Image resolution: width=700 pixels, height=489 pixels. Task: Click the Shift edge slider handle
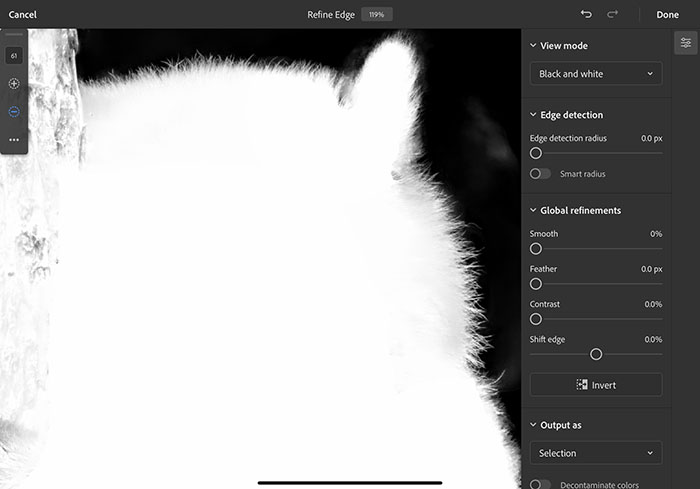(596, 354)
